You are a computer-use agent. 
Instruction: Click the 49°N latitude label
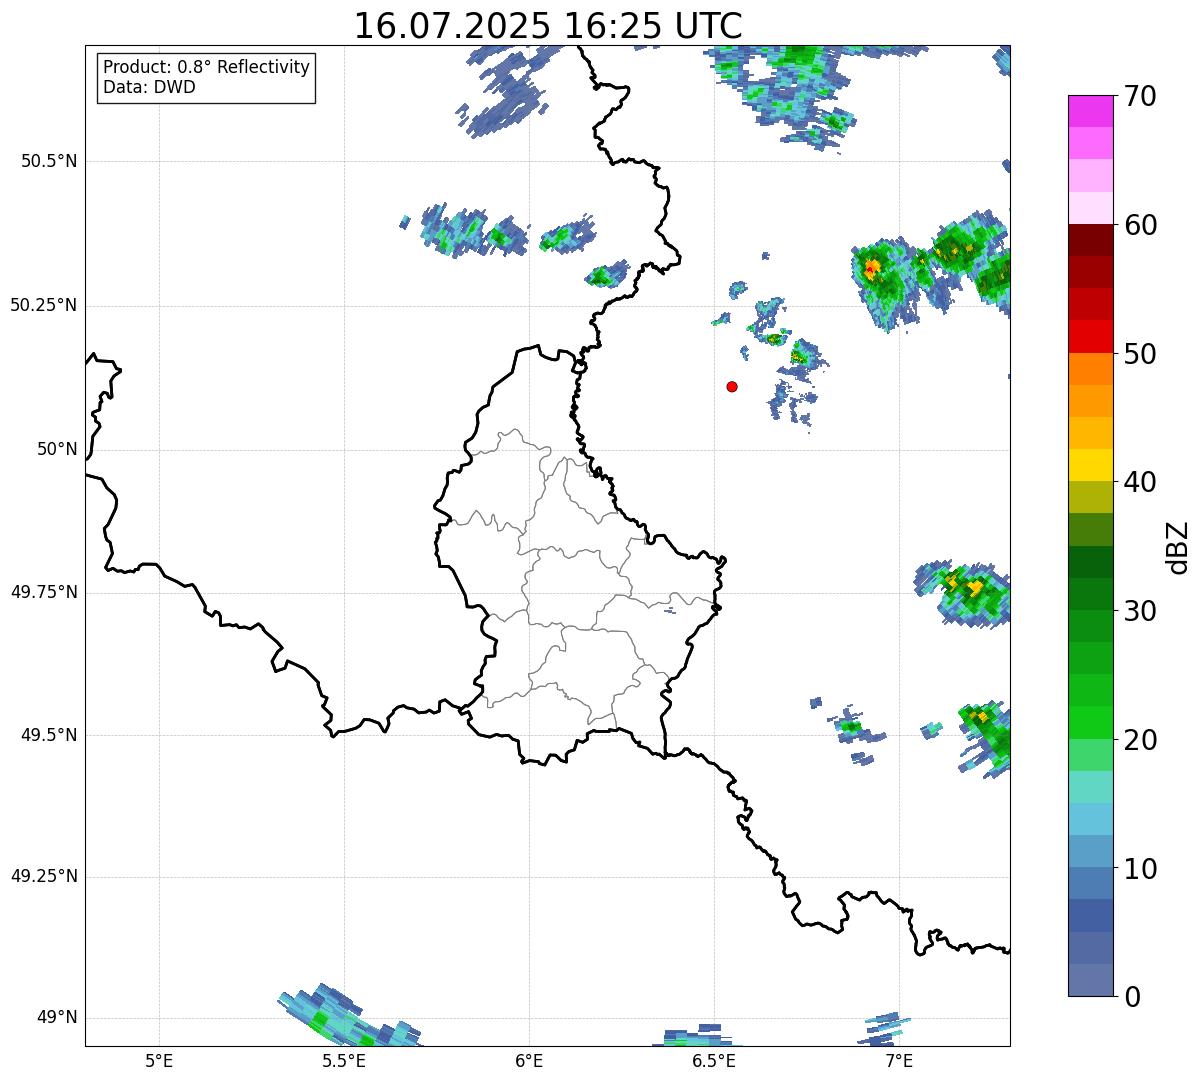tap(57, 1018)
